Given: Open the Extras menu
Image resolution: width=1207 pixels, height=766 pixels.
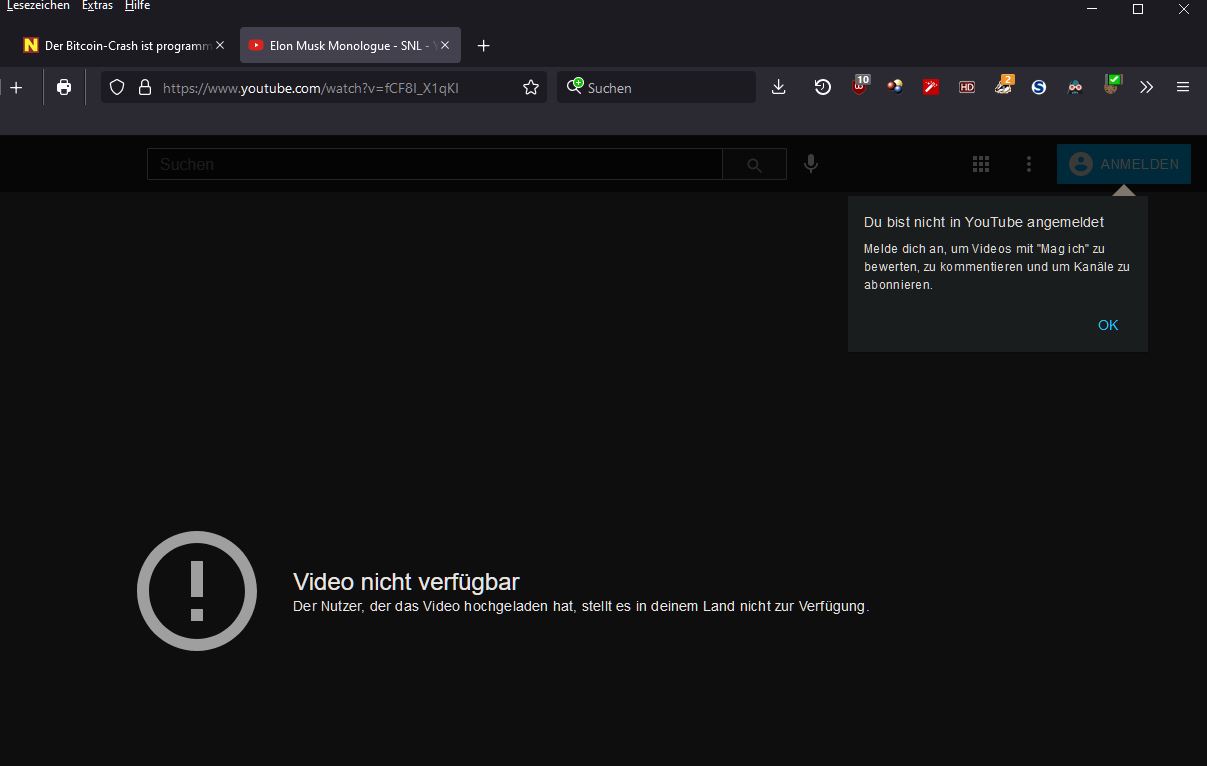Looking at the screenshot, I should pyautogui.click(x=97, y=6).
